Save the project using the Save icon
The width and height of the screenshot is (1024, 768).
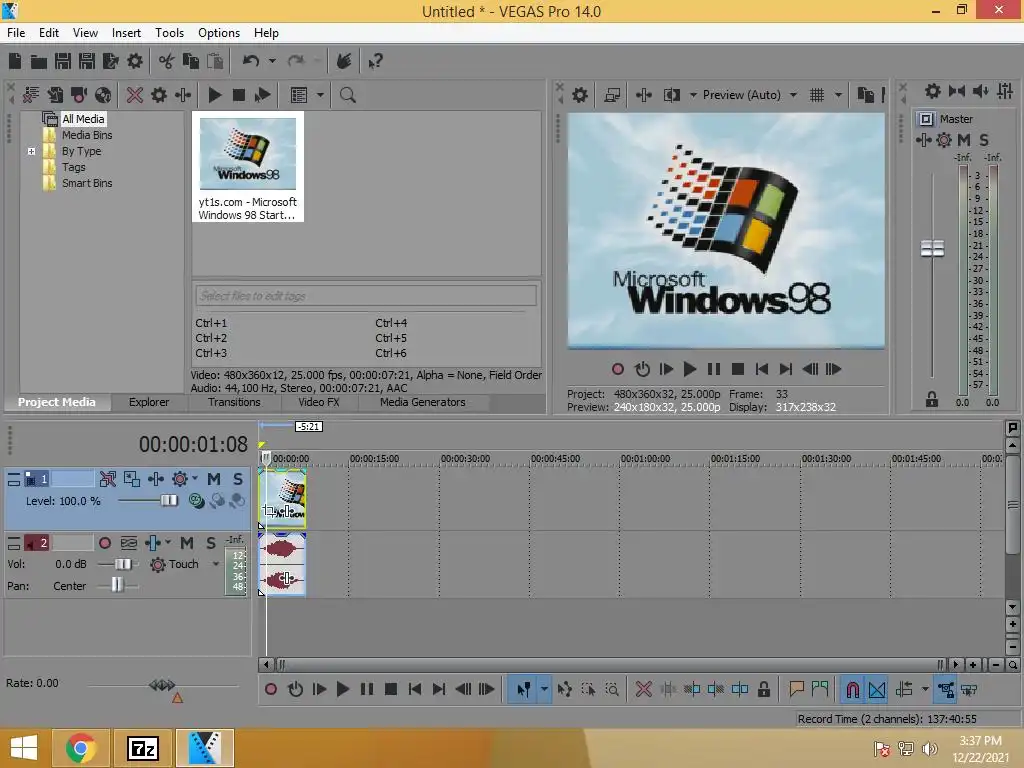coord(63,61)
